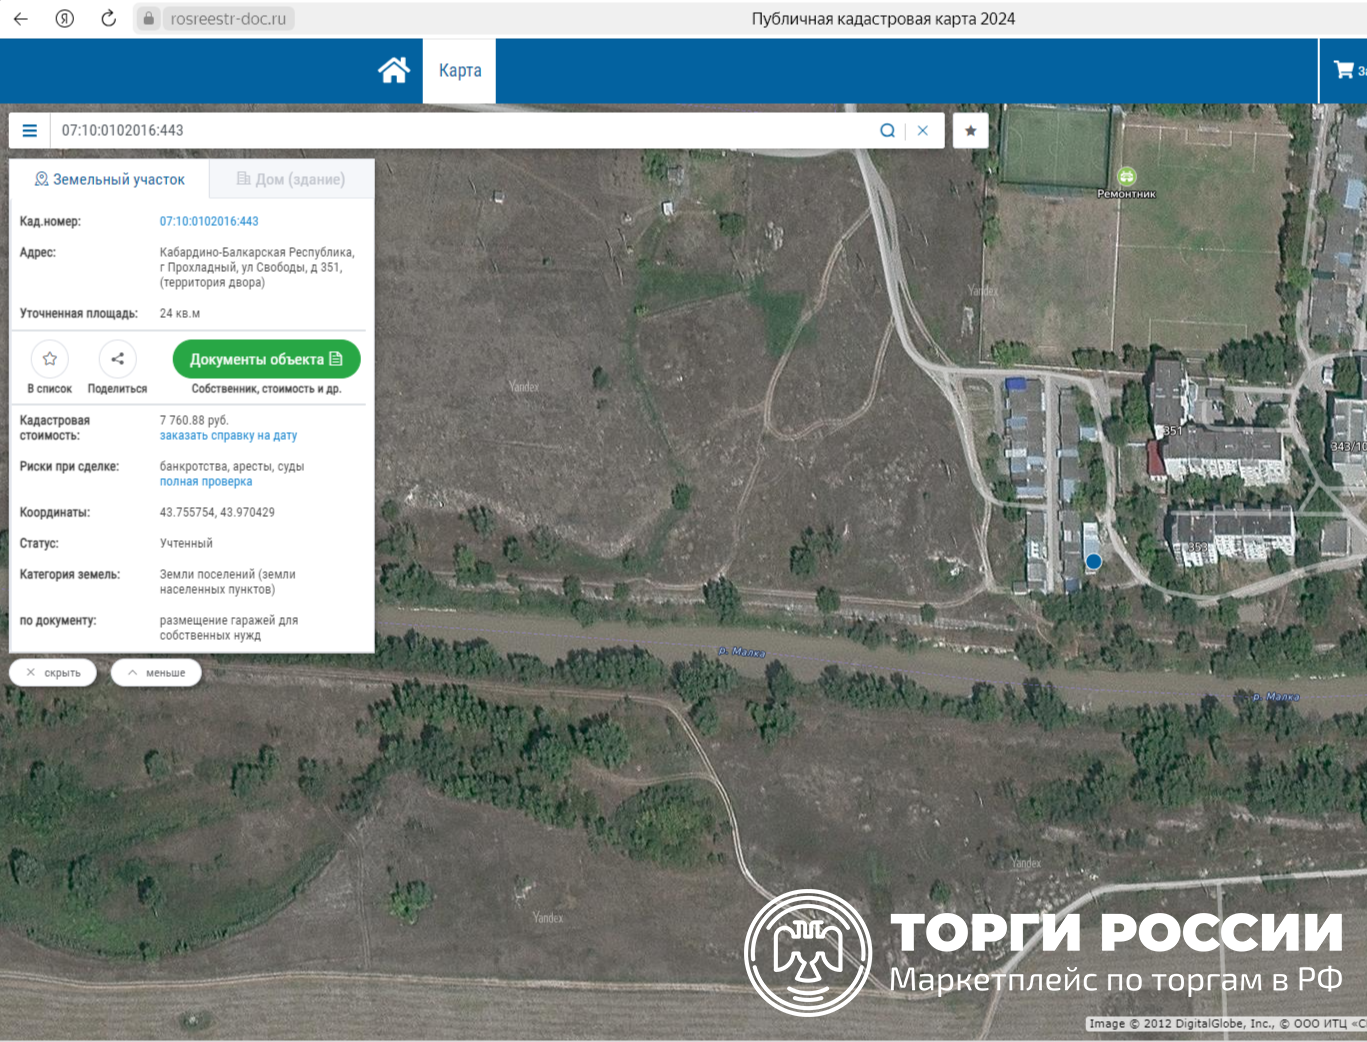Click the magnifier search icon

tap(887, 131)
